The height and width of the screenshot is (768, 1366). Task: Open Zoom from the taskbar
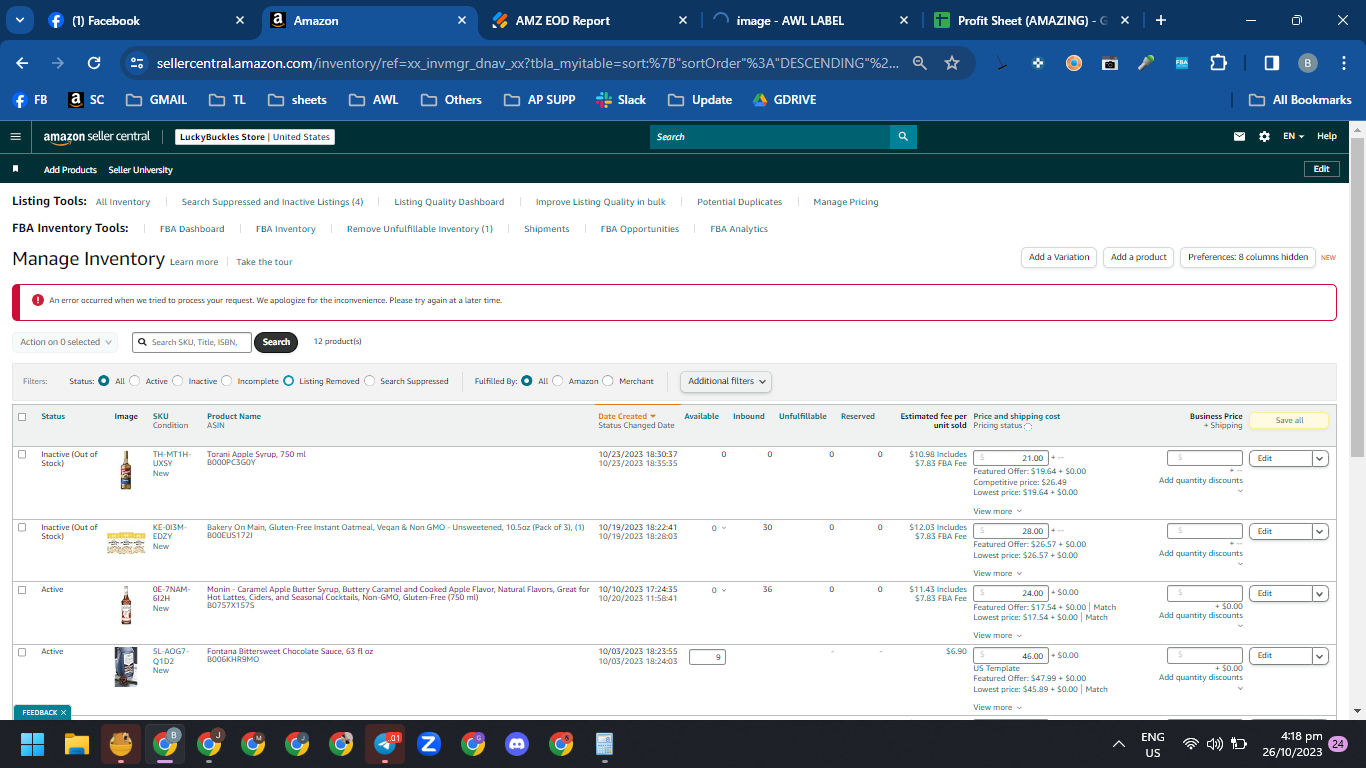pyautogui.click(x=429, y=744)
